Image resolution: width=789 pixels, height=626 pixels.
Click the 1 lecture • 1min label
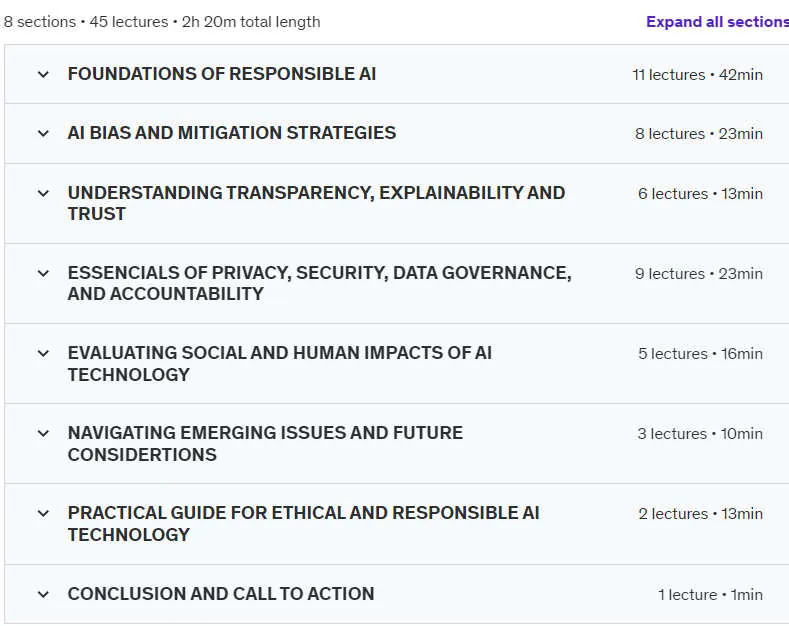pos(711,595)
